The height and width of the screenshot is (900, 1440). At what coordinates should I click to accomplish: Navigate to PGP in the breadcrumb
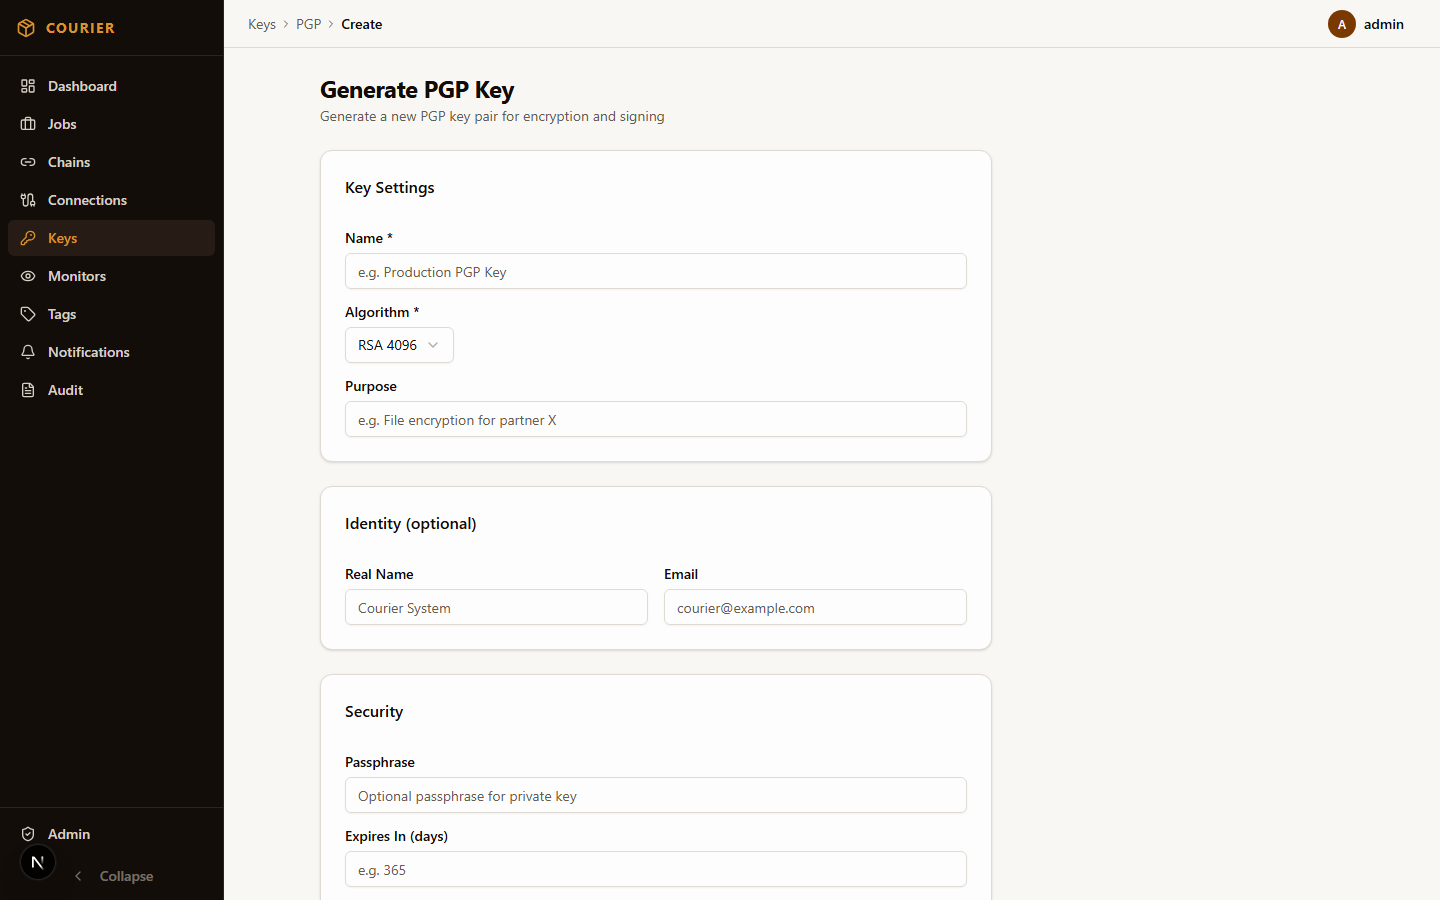[x=309, y=24]
